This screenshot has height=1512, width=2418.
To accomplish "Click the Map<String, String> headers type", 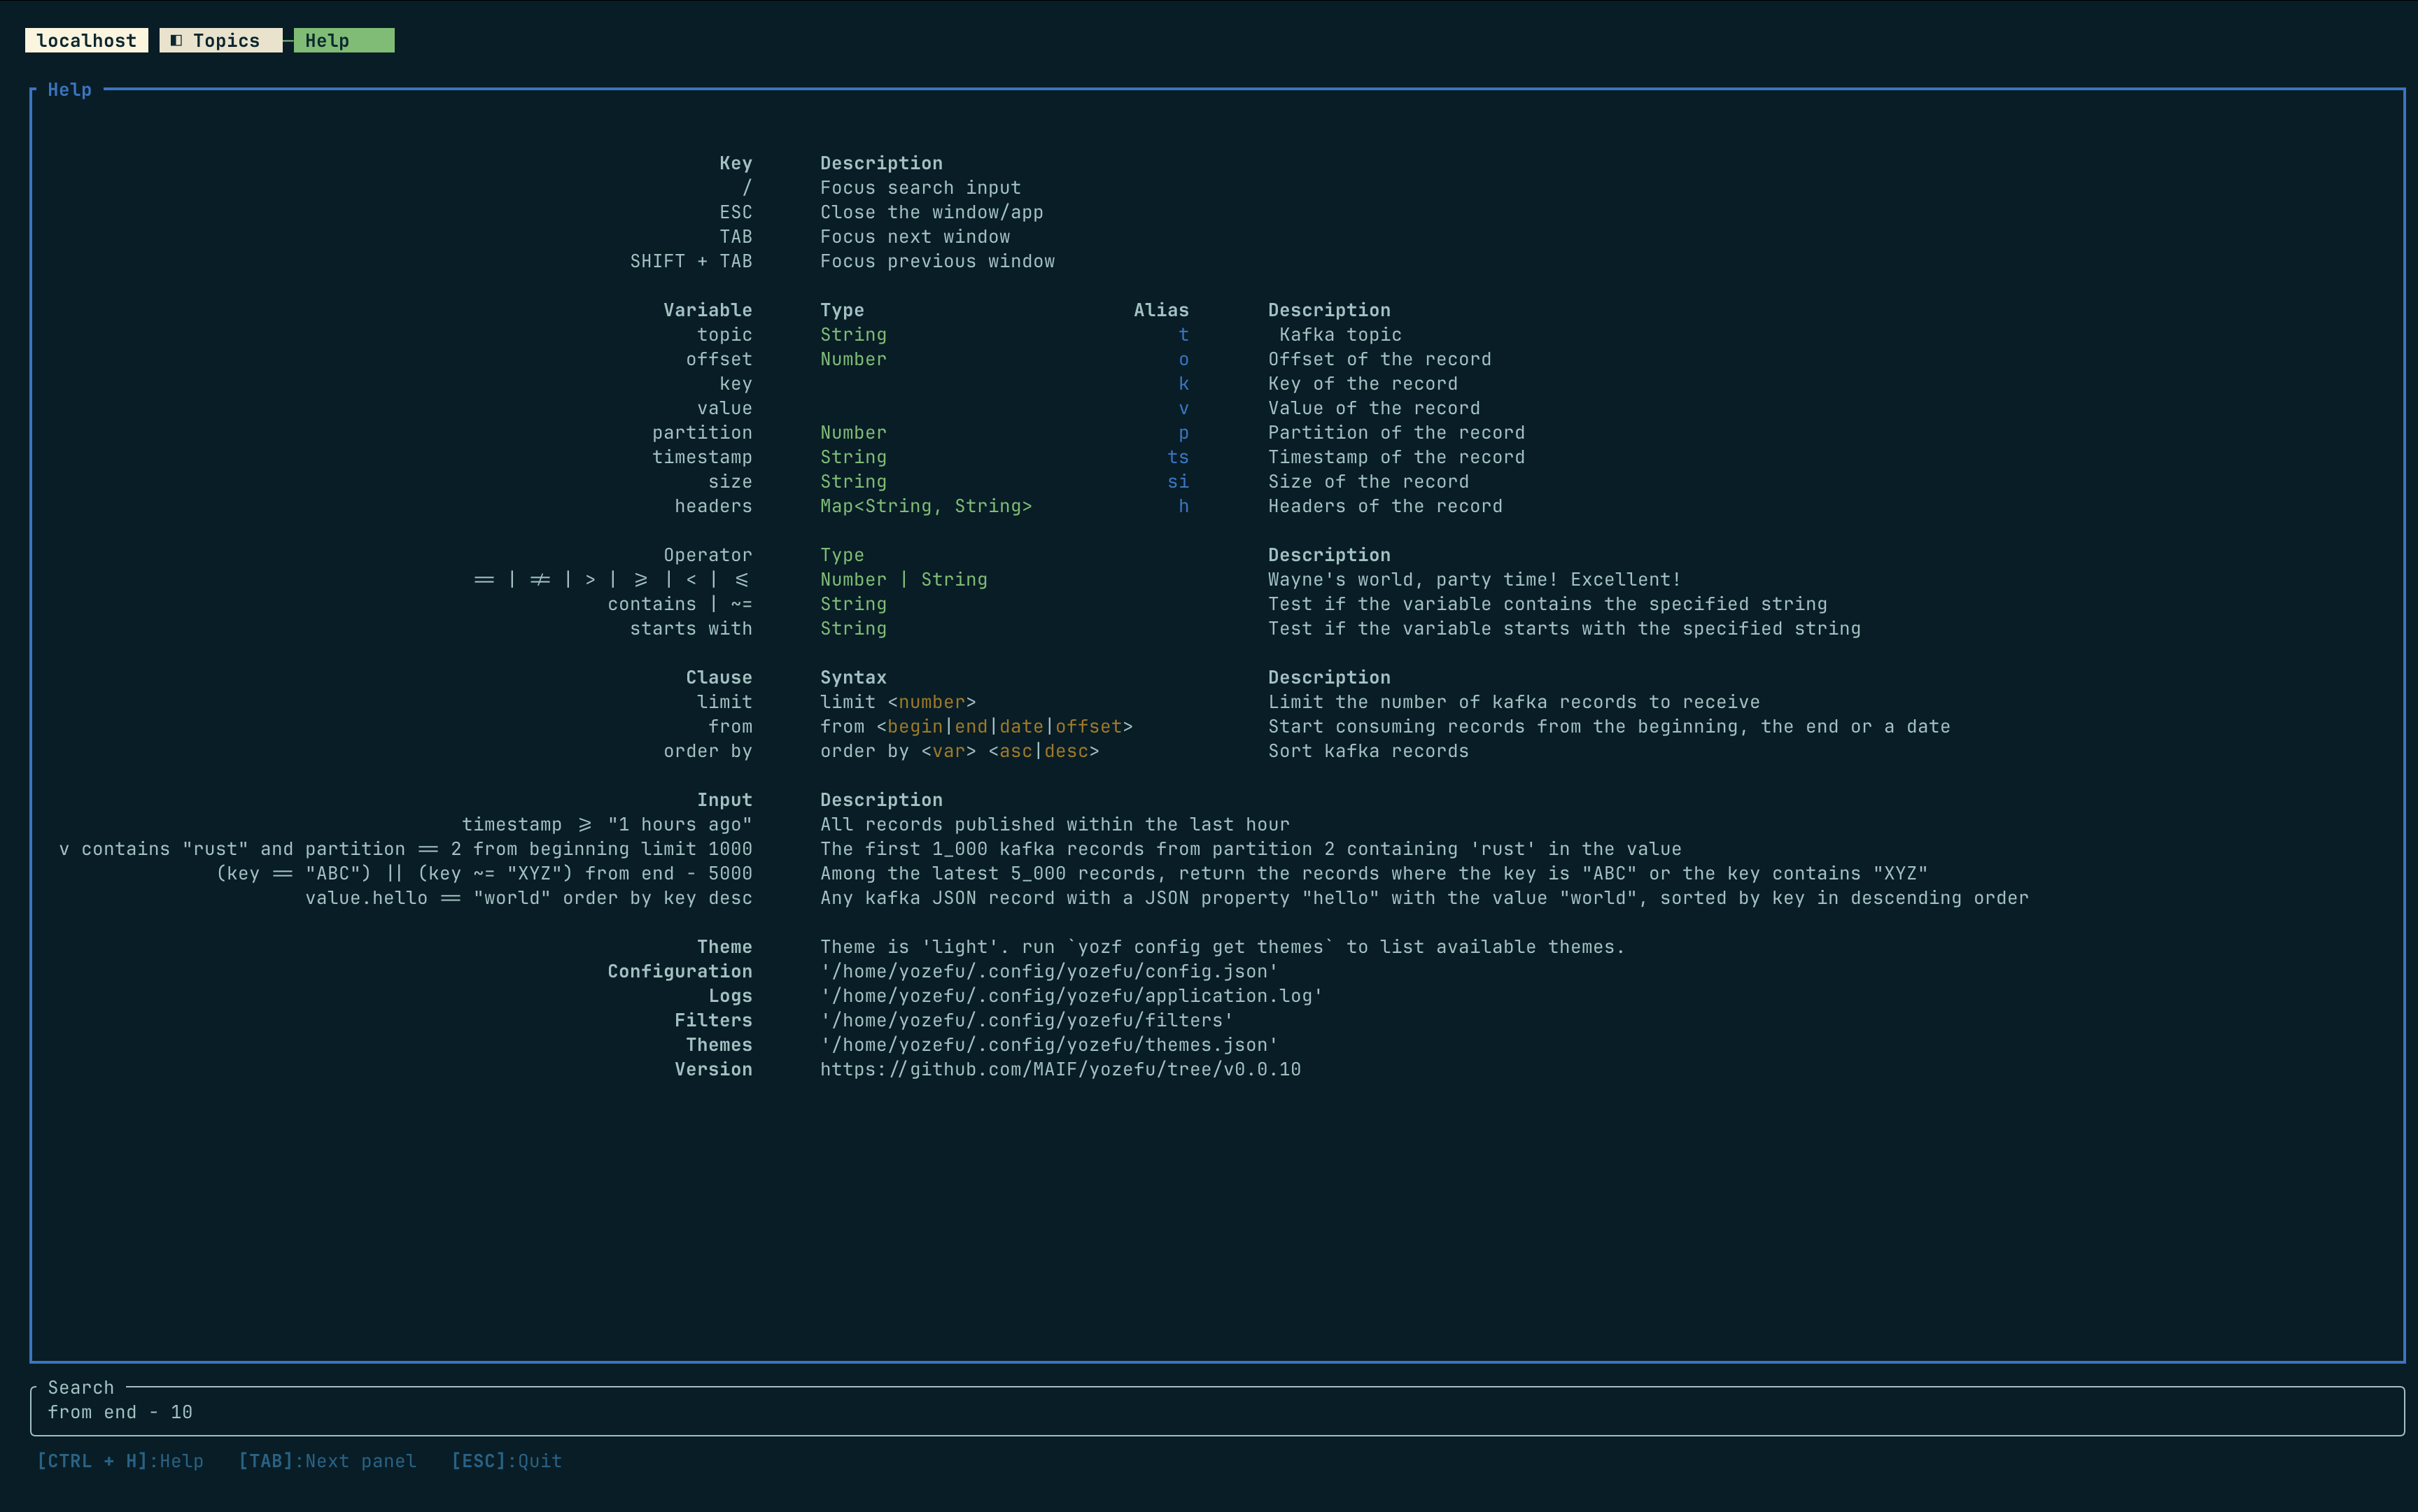I will point(926,506).
